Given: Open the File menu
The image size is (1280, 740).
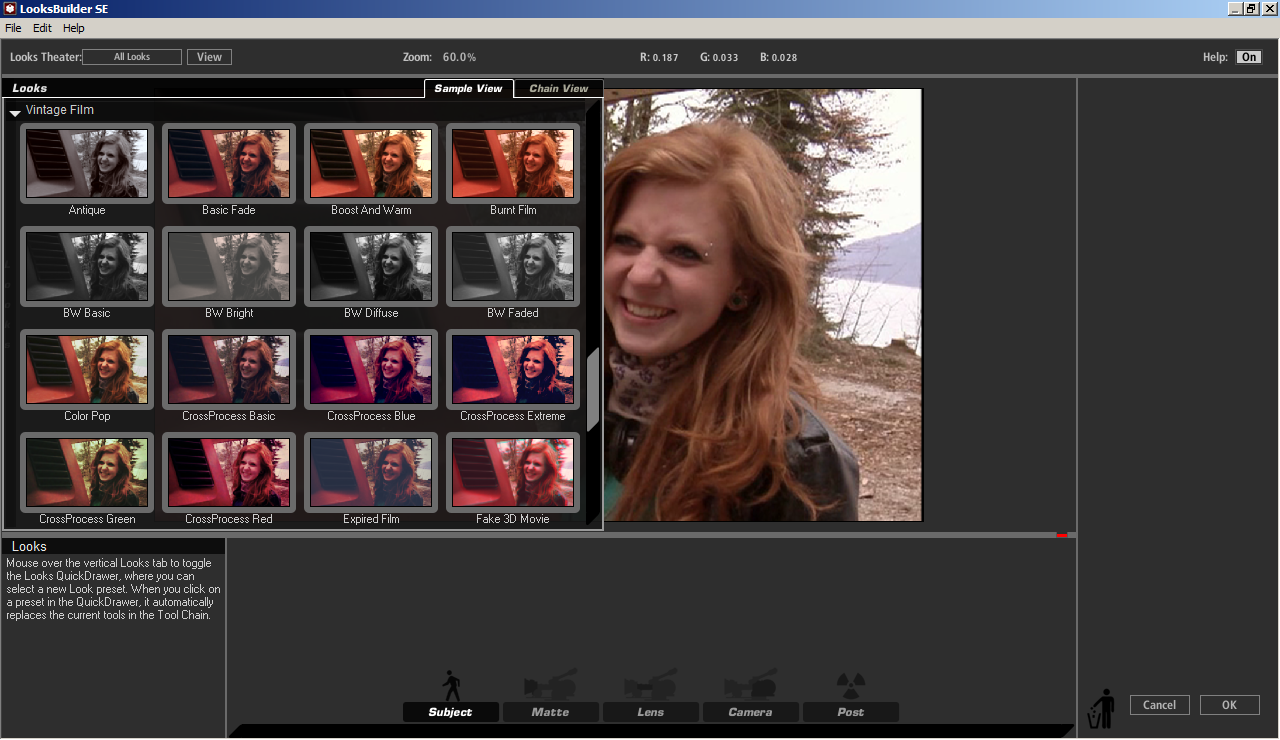Looking at the screenshot, I should tap(13, 28).
